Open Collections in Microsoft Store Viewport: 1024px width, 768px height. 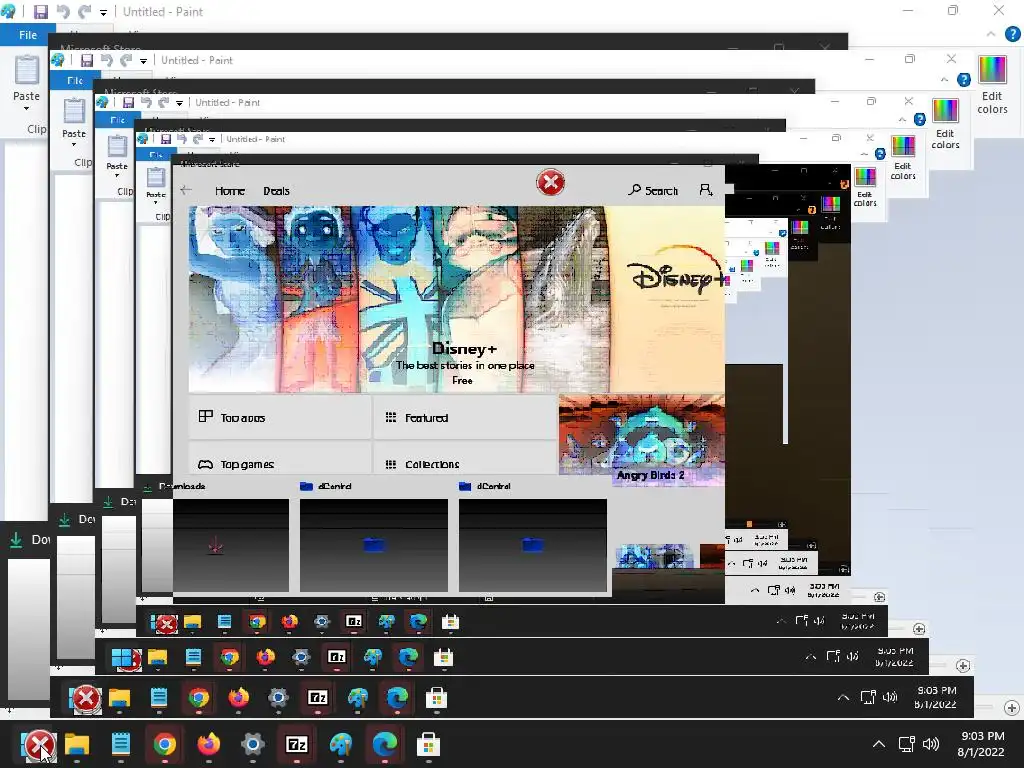point(464,459)
